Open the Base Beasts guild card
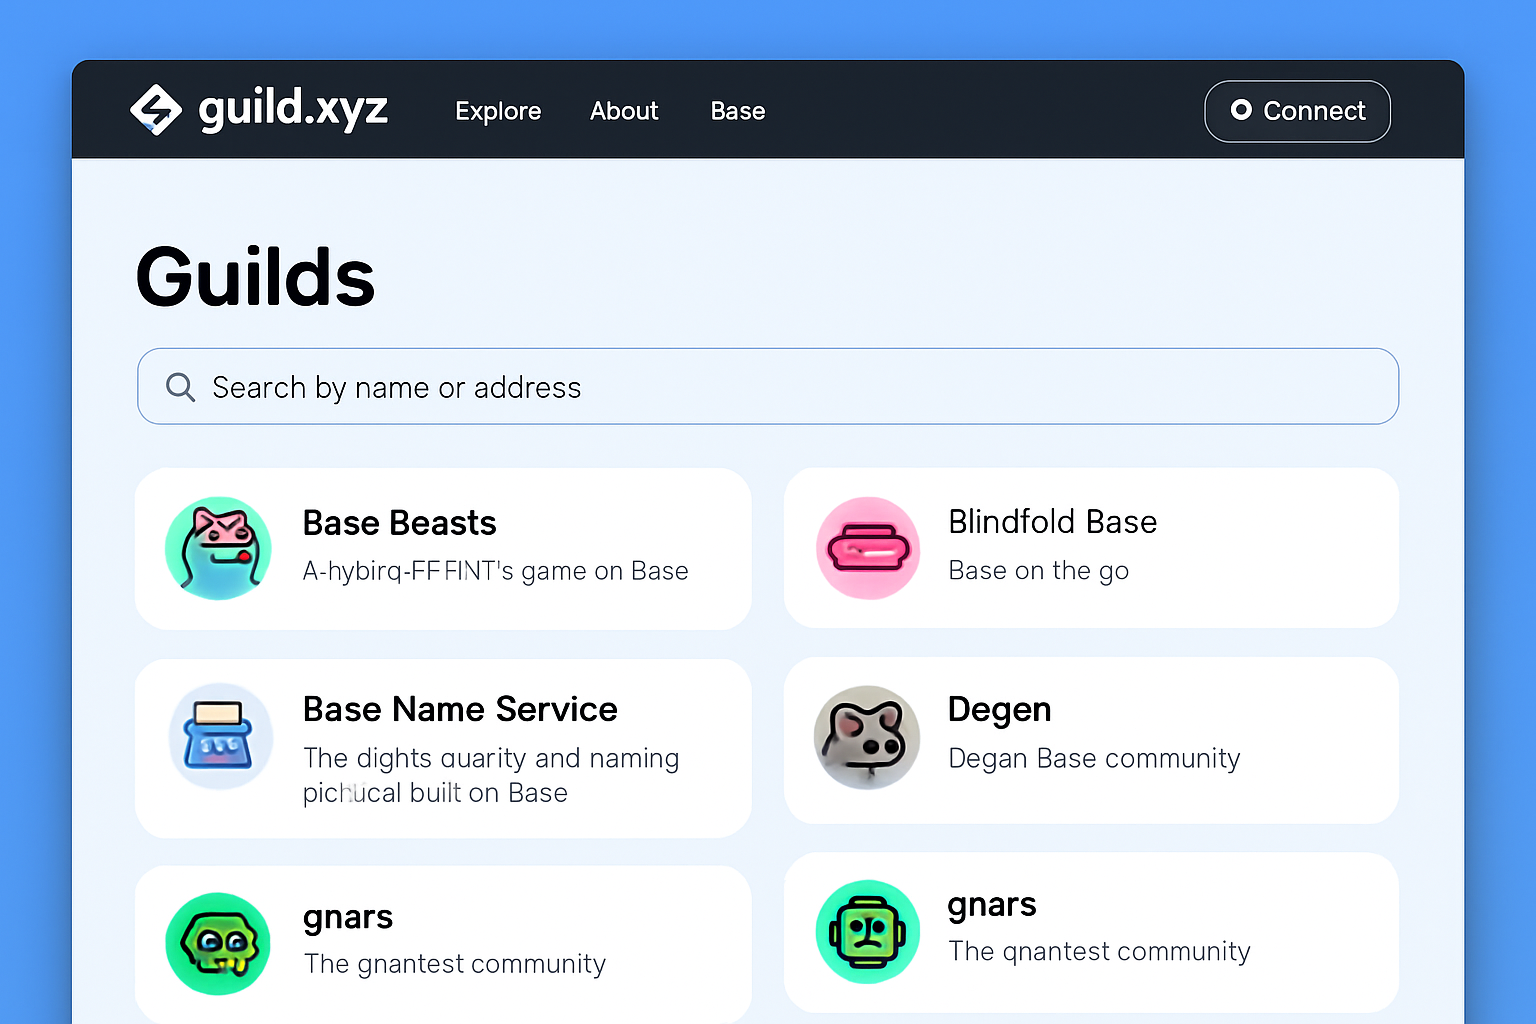Image resolution: width=1536 pixels, height=1024 pixels. pos(443,548)
